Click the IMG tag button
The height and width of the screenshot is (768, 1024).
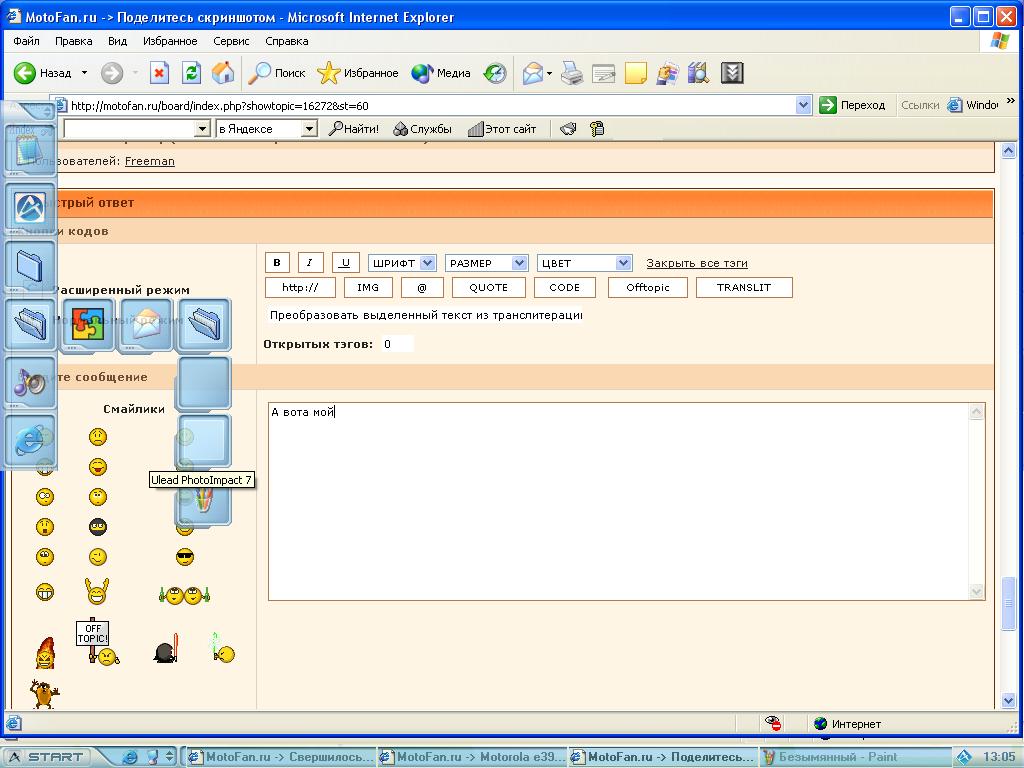[368, 287]
